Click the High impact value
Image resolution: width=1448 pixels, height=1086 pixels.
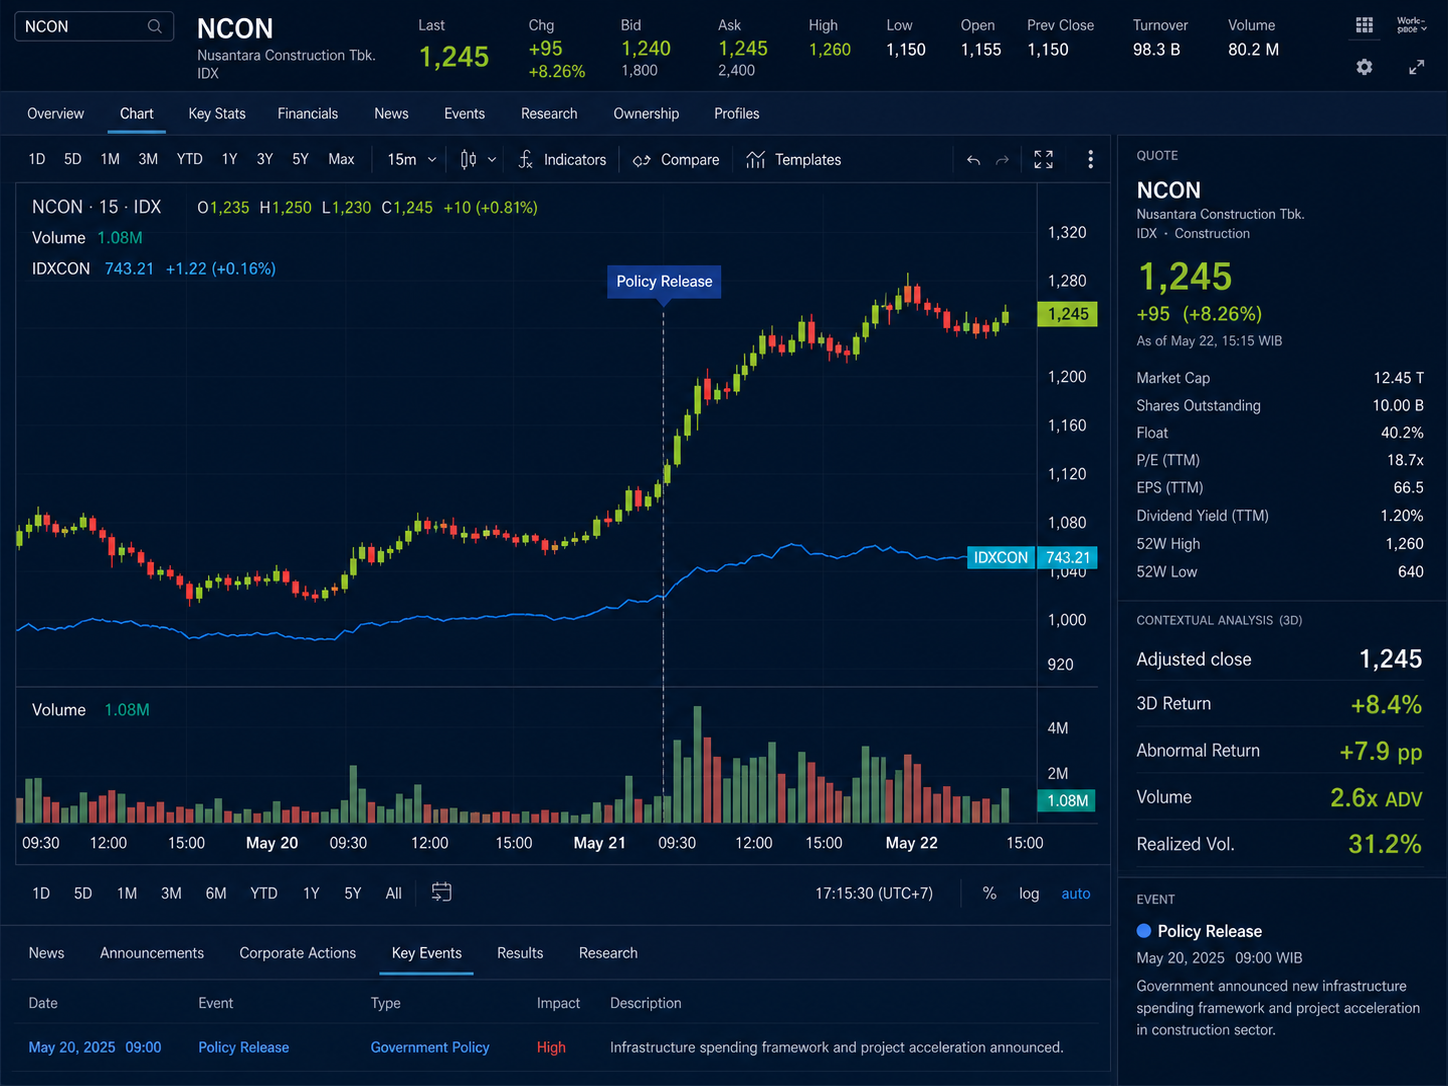pos(551,1047)
